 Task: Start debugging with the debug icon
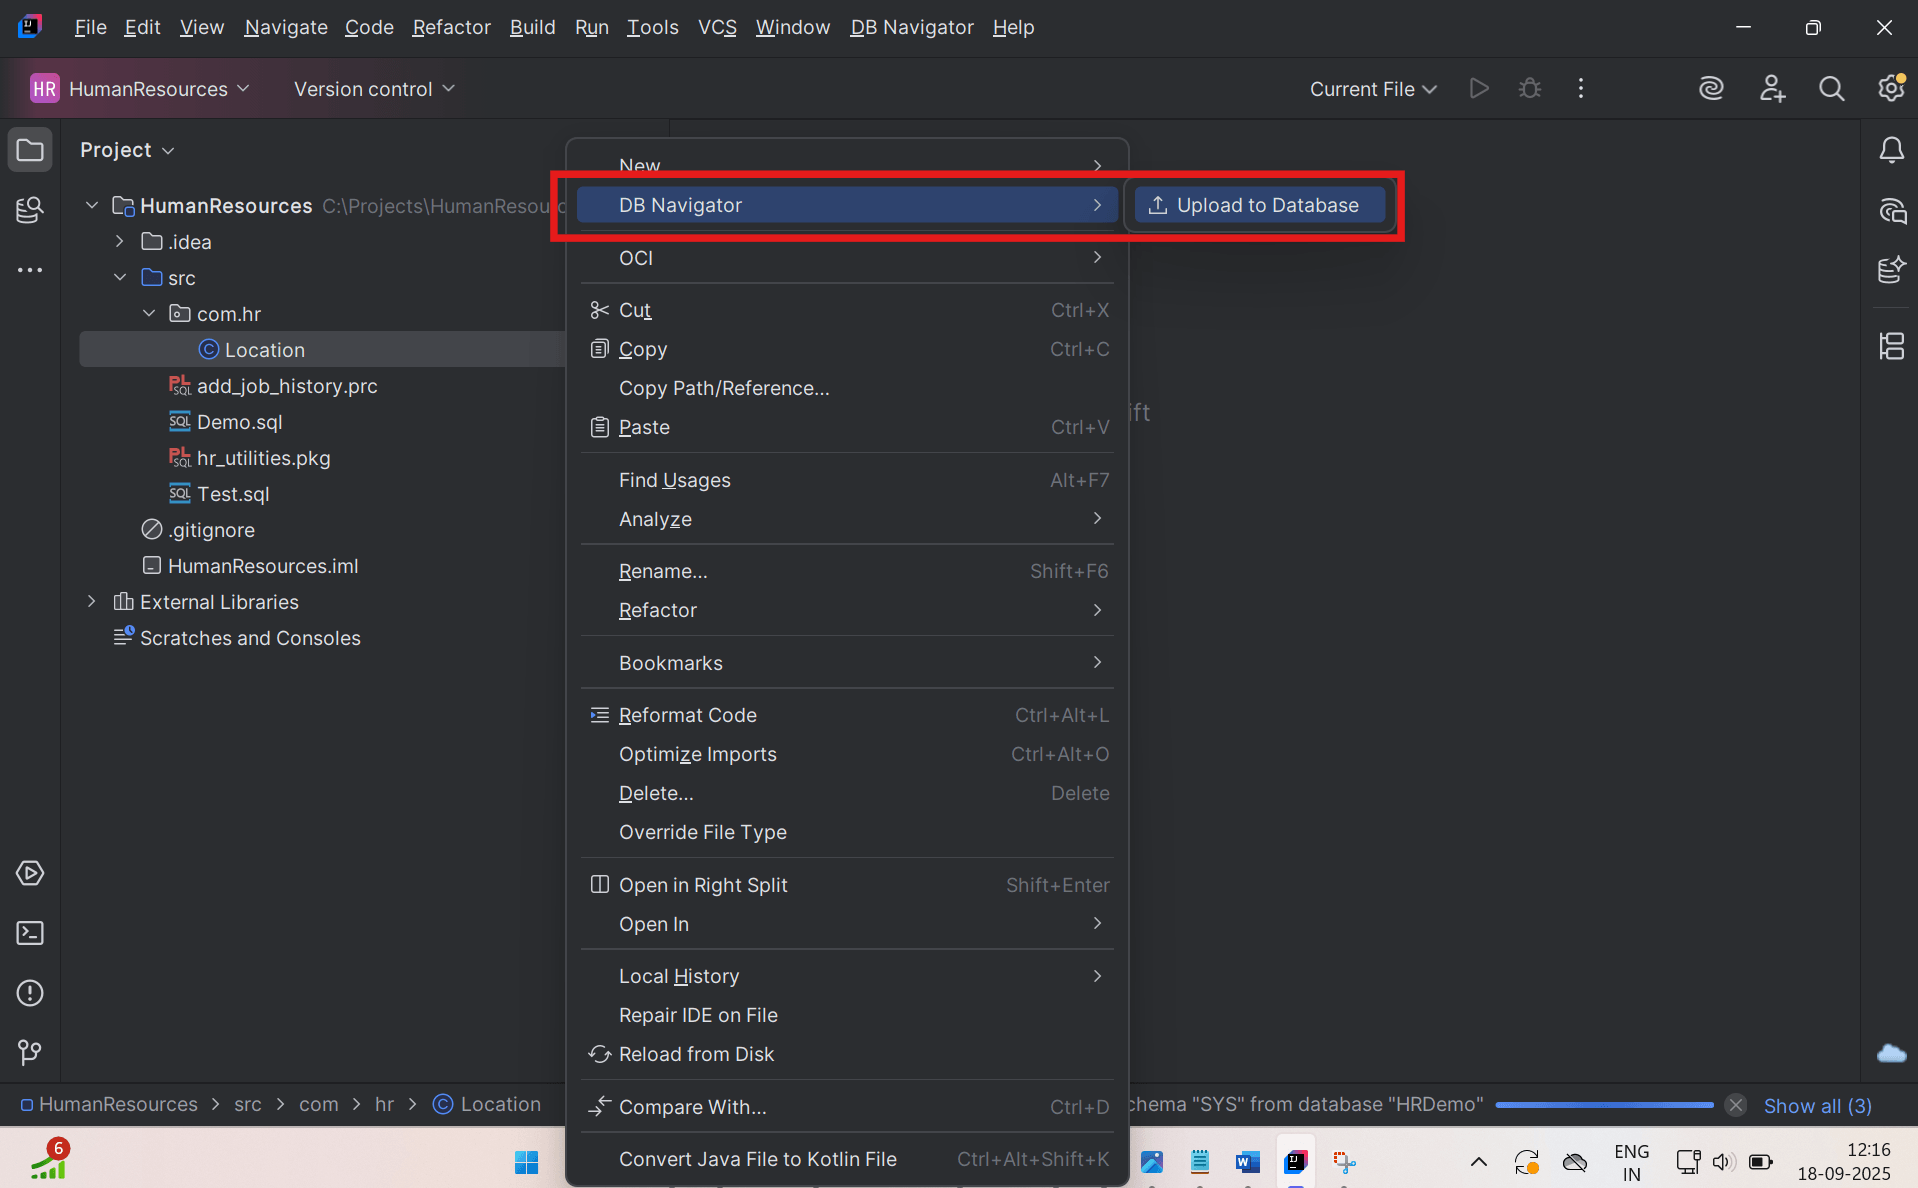click(x=1529, y=88)
